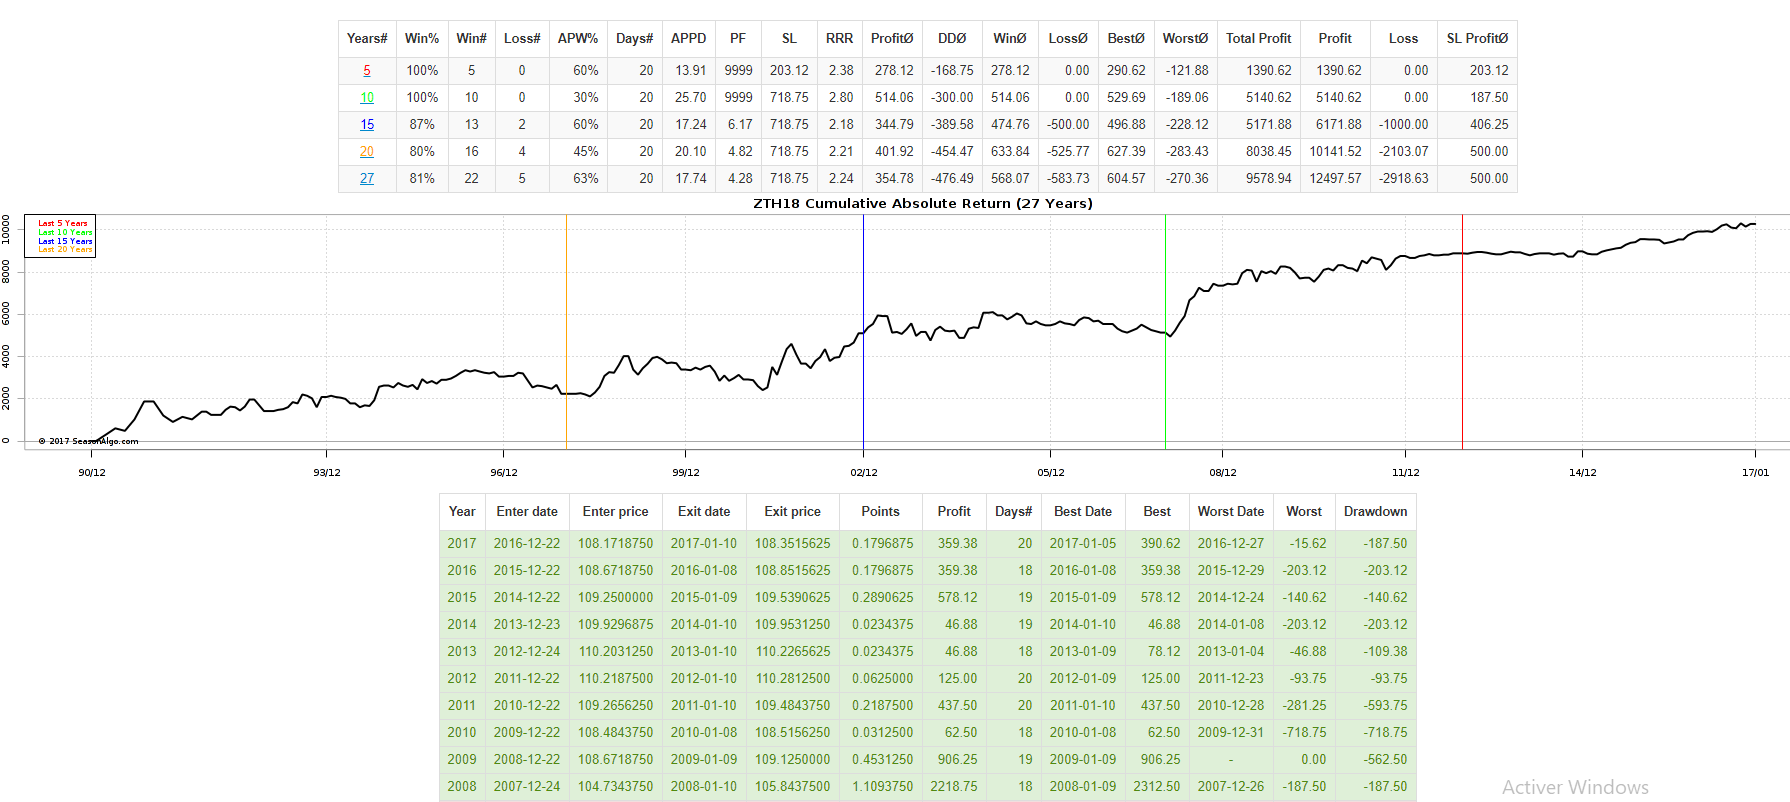Click the Exit price column header
The height and width of the screenshot is (802, 1790).
(792, 511)
